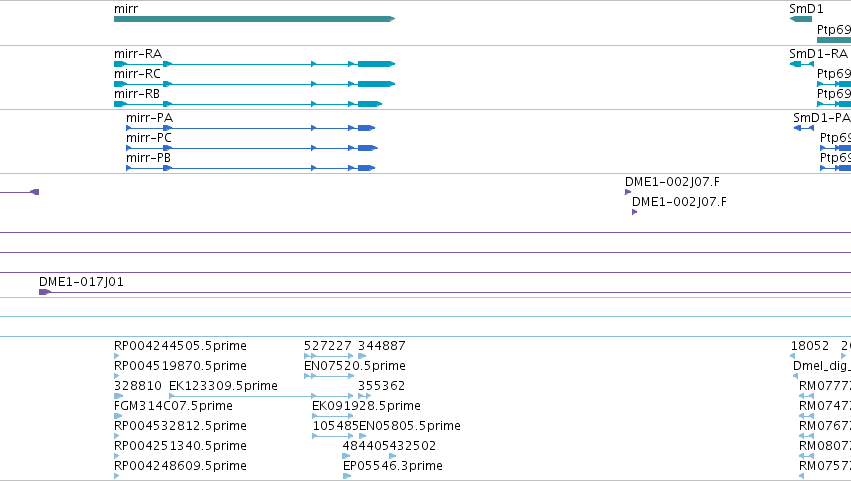Select the mirr-PC protein feature arrow

click(252, 148)
